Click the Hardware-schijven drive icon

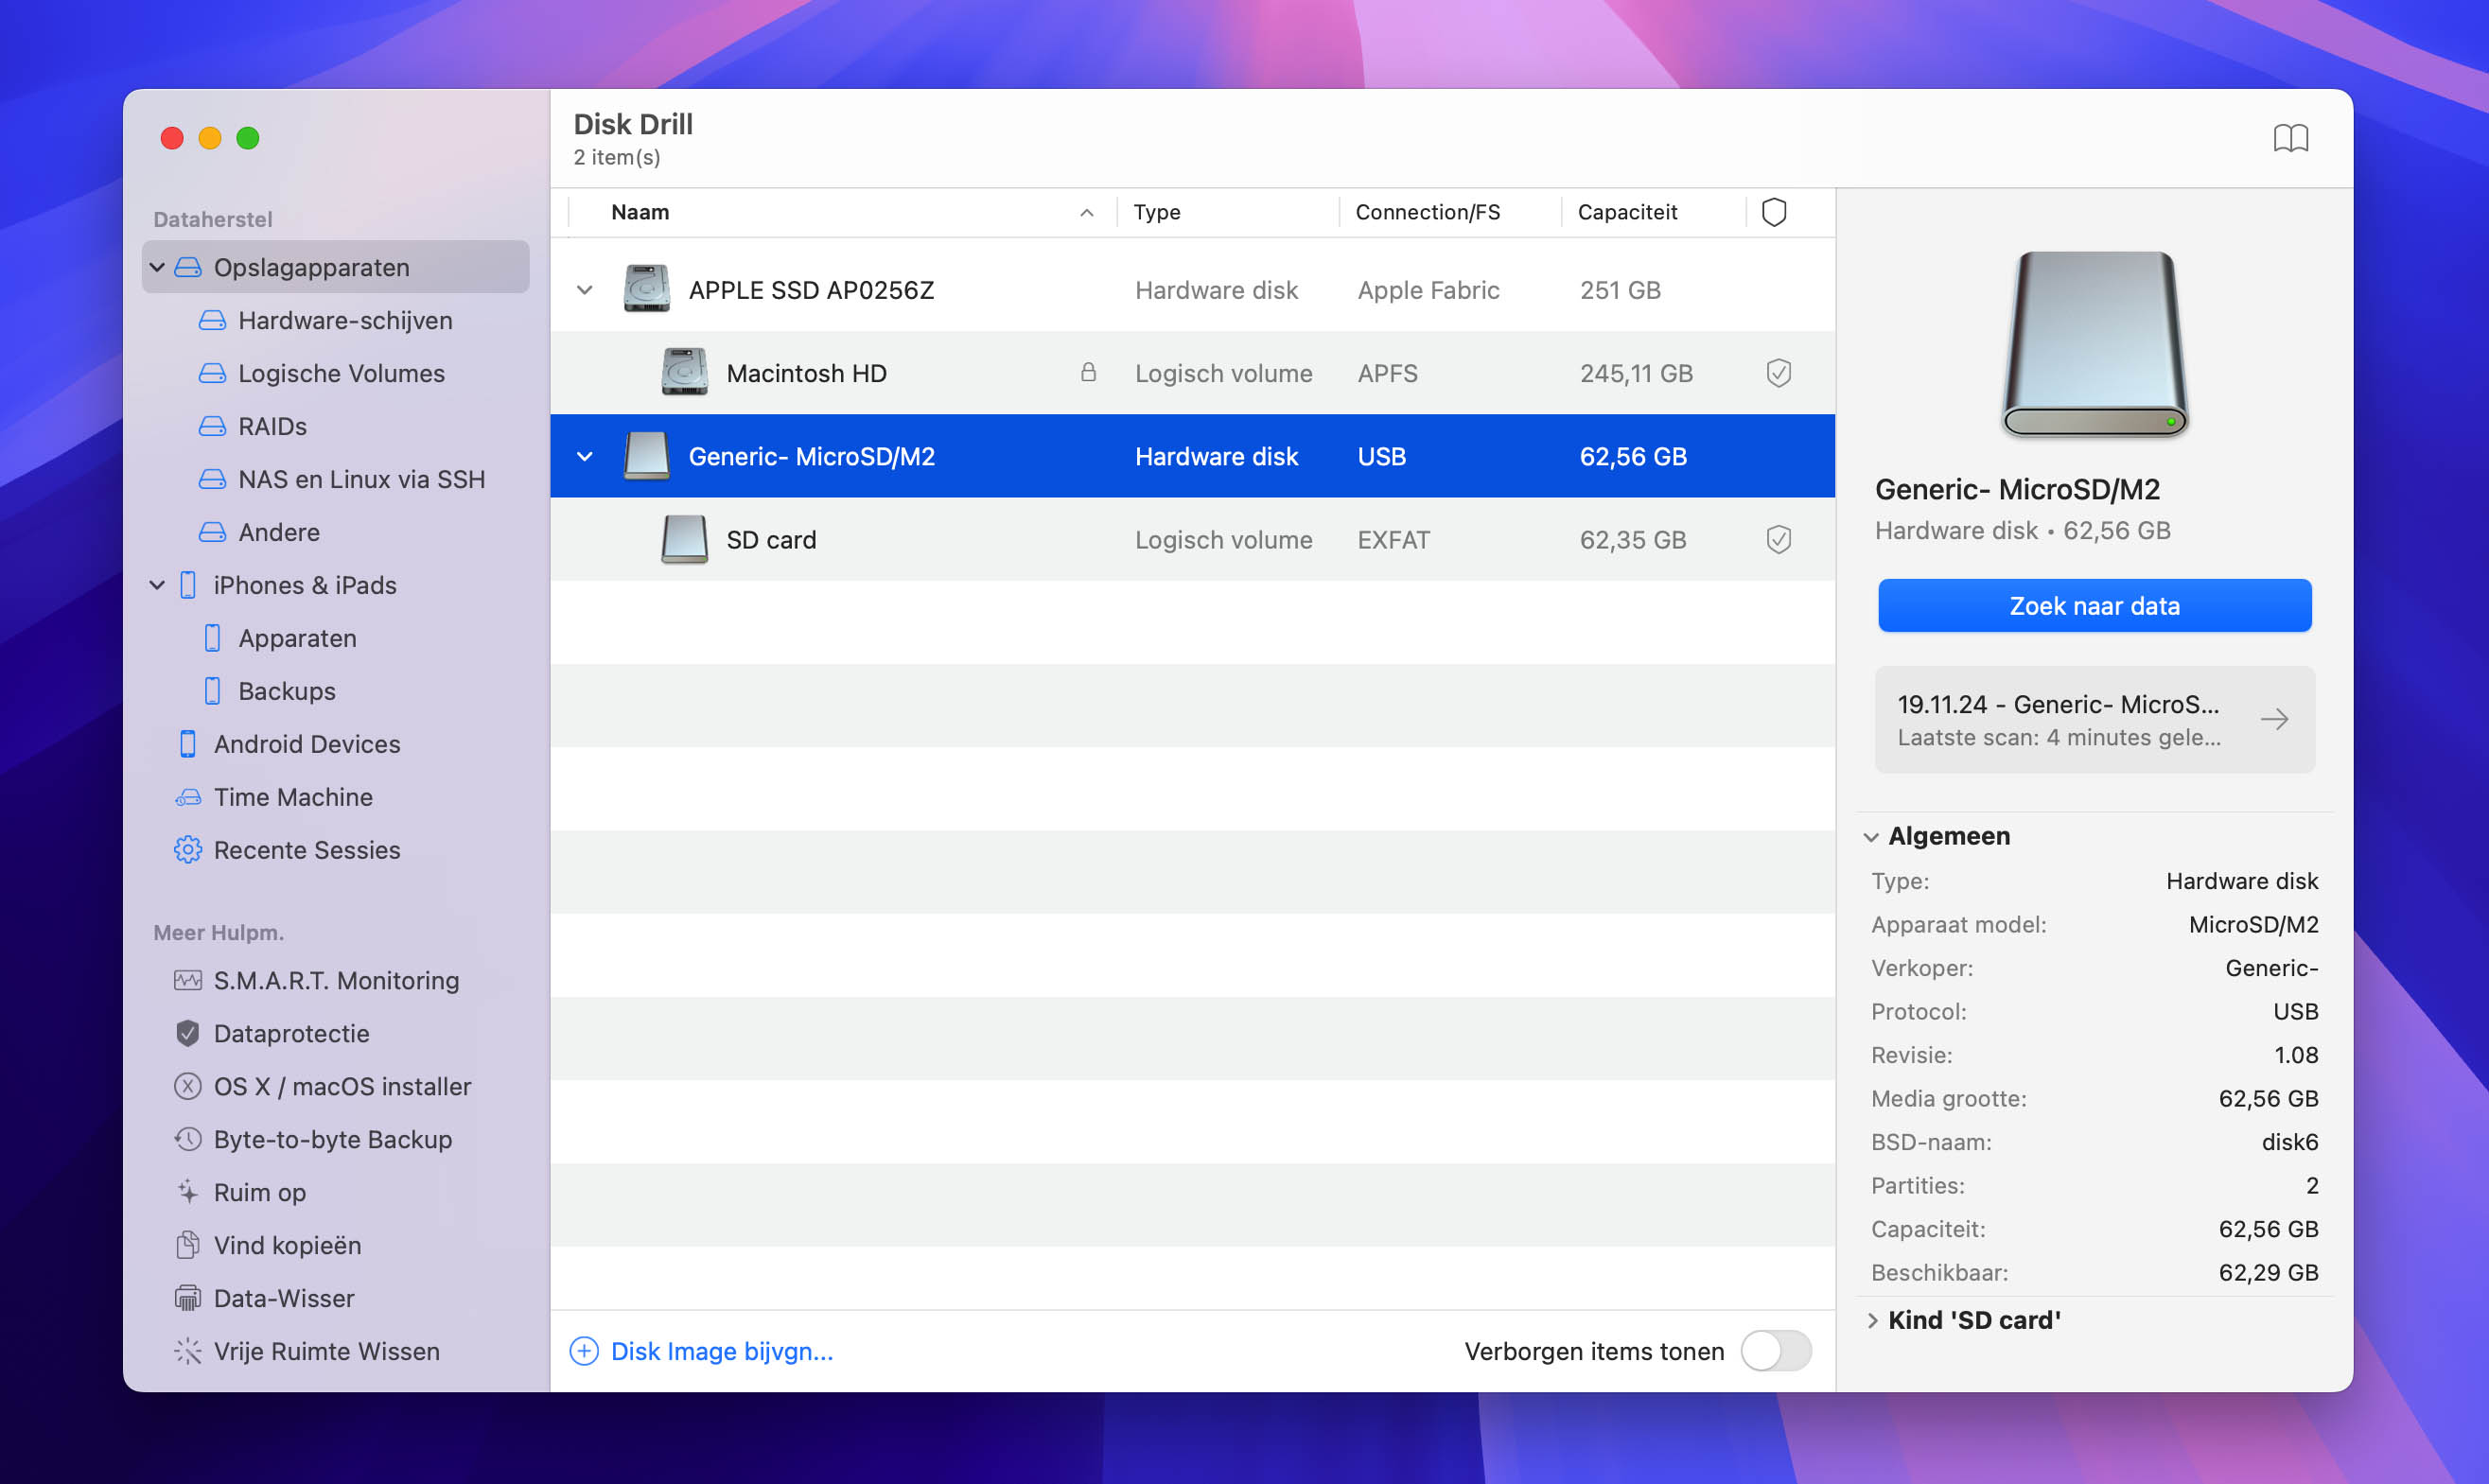point(212,320)
